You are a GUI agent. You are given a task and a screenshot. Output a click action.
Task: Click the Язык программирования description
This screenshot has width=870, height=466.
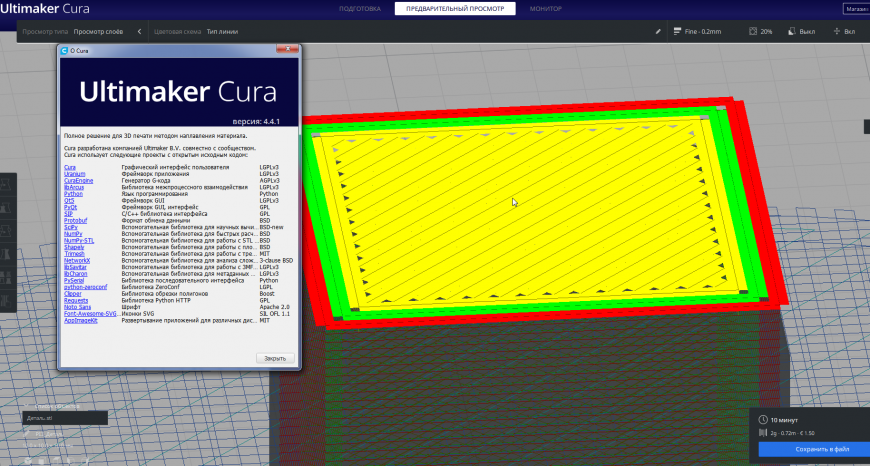[x=155, y=194]
